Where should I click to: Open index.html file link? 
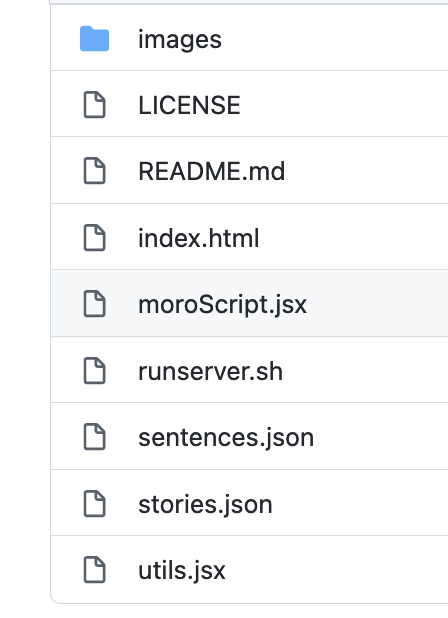199,238
